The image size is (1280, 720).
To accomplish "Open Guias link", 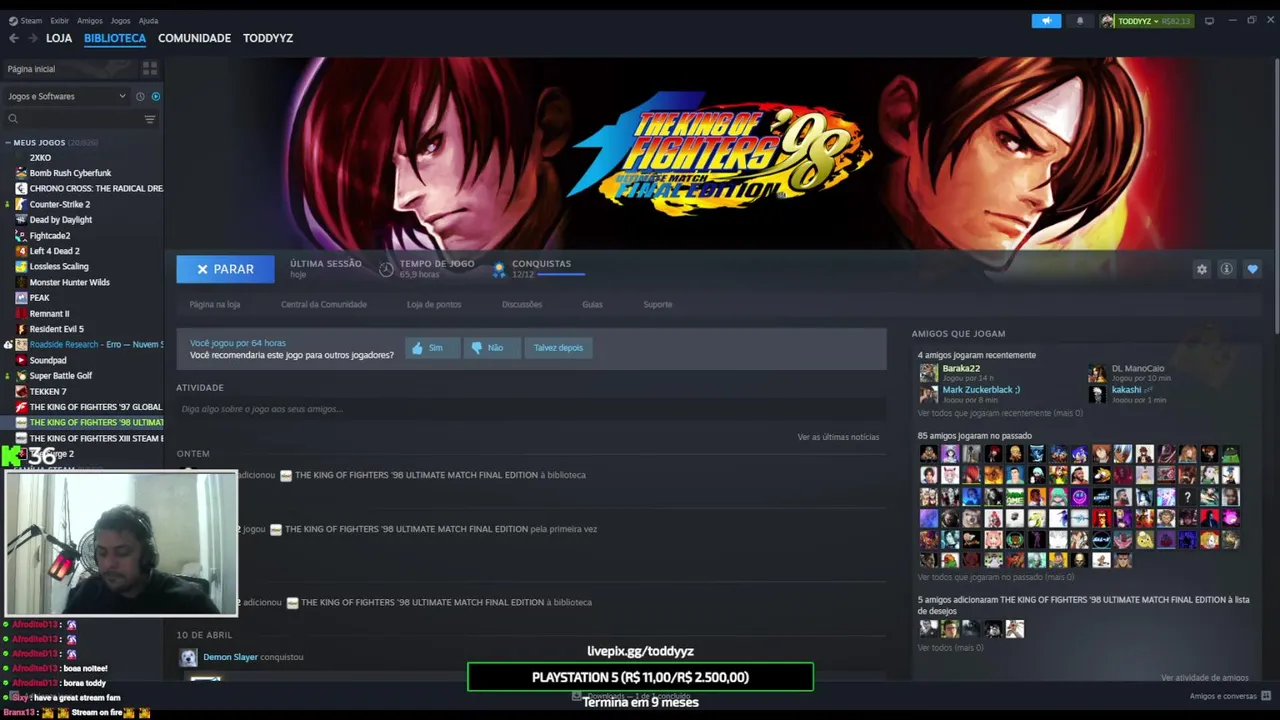I will tap(592, 304).
